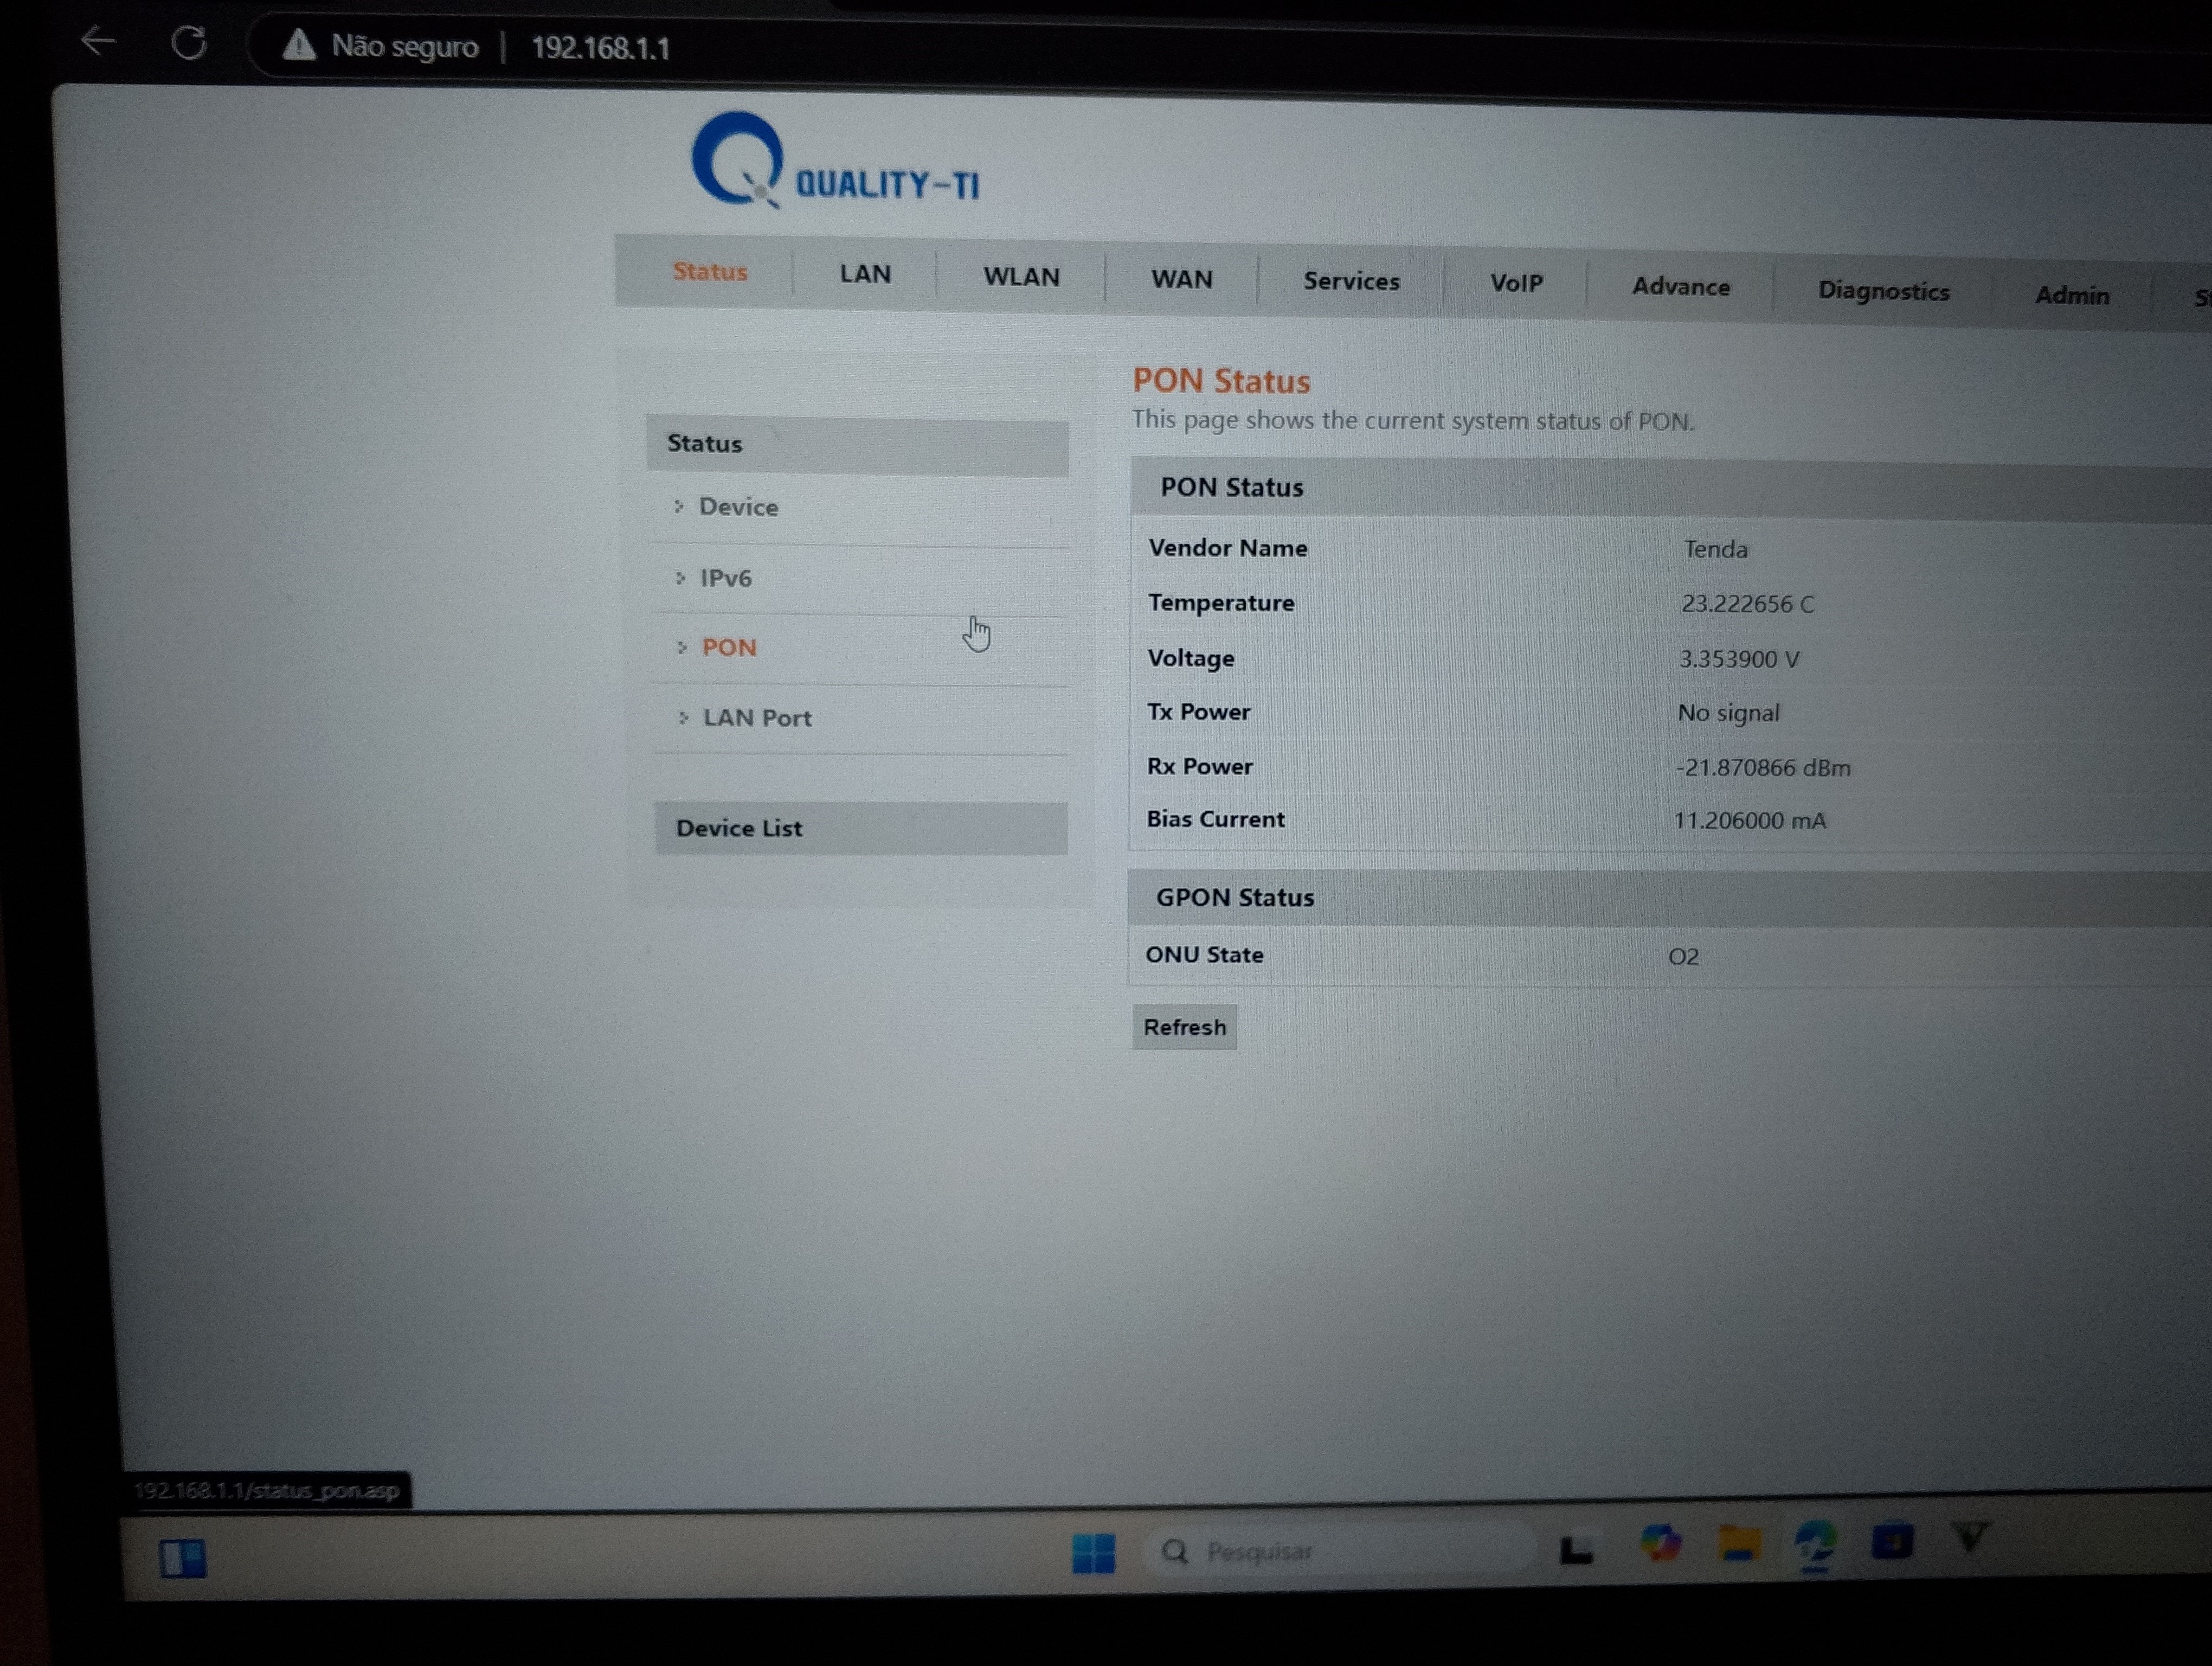Viewport: 2212px width, 1666px height.
Task: Select the LAN Port sidebar item
Action: [x=756, y=718]
